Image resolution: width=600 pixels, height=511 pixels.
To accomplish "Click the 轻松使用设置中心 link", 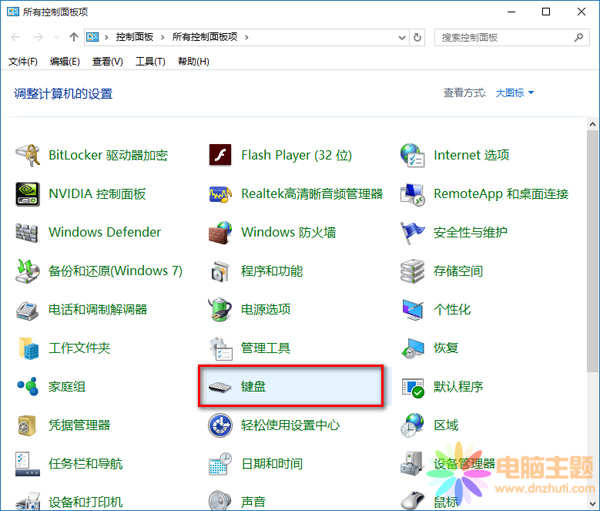I will [x=290, y=425].
